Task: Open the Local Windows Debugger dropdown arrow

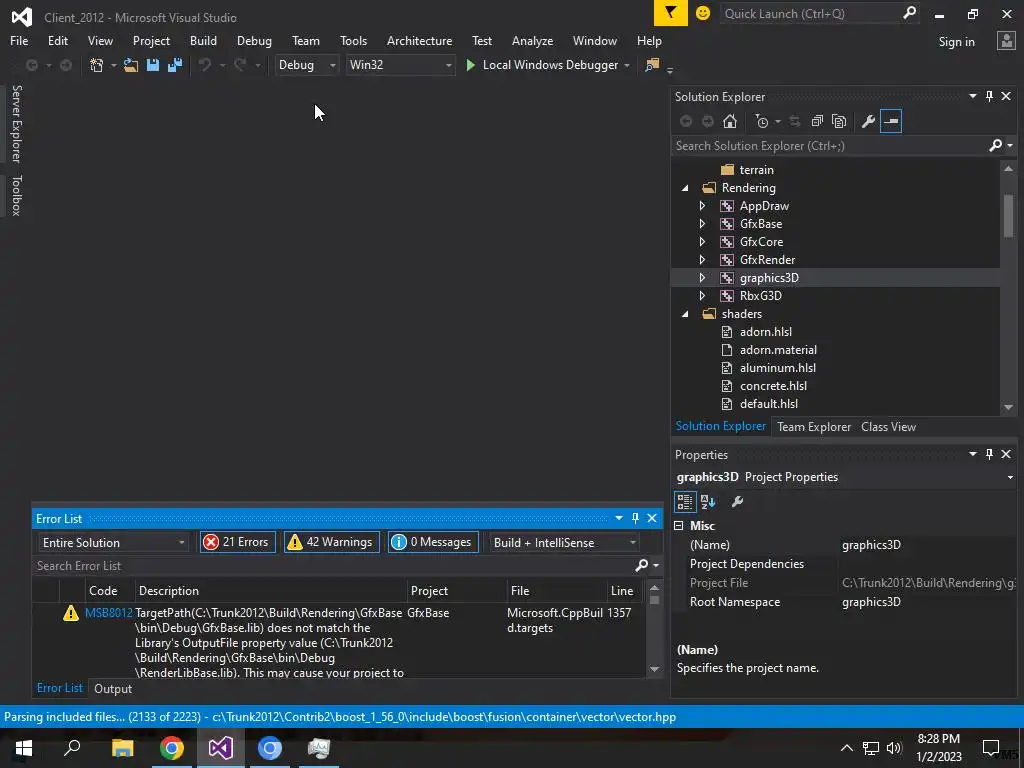Action: coord(627,65)
